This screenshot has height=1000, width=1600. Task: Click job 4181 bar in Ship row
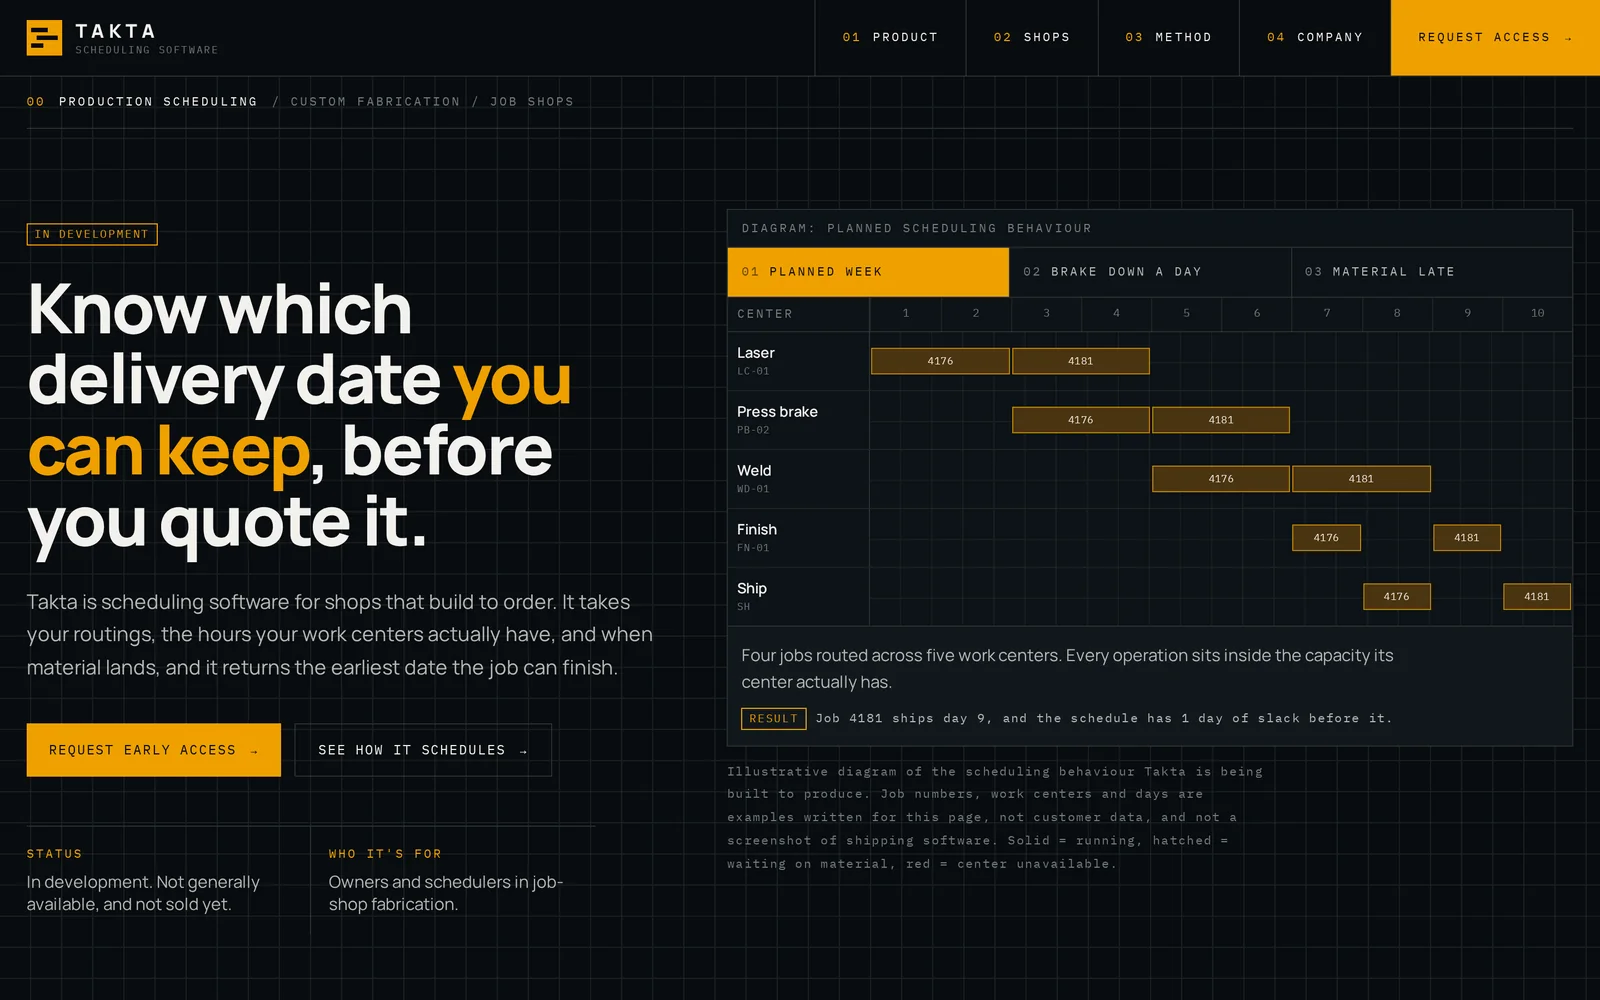[x=1537, y=597]
